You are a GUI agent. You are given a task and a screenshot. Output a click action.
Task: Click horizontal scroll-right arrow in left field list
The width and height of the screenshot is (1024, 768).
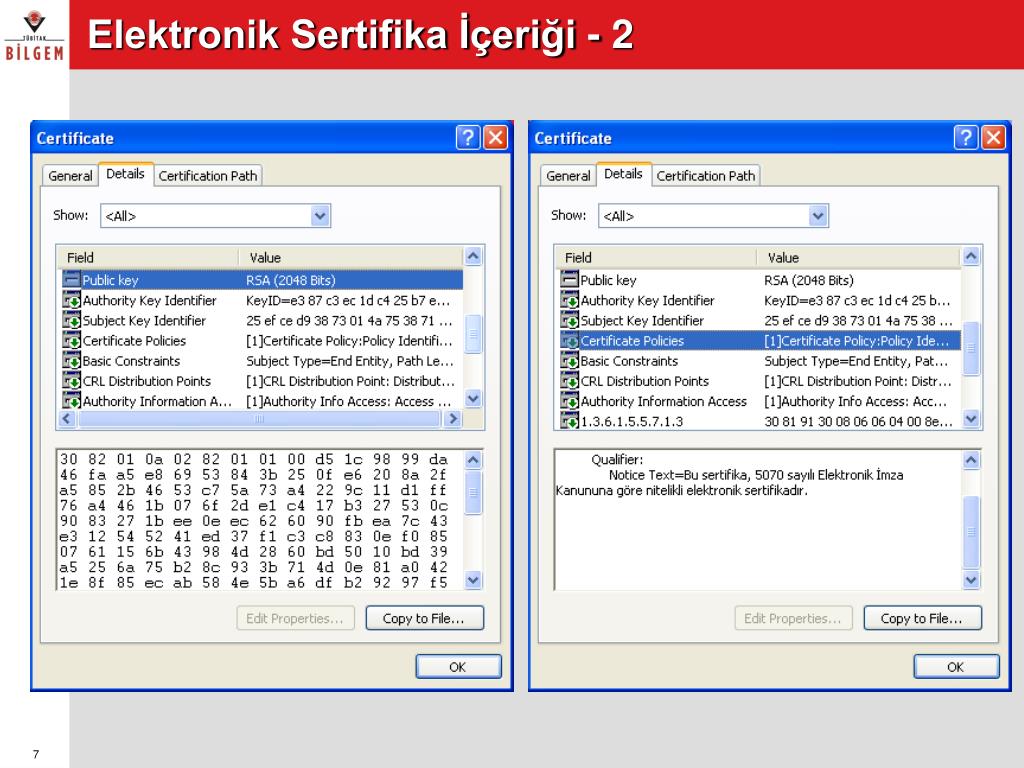[x=453, y=419]
